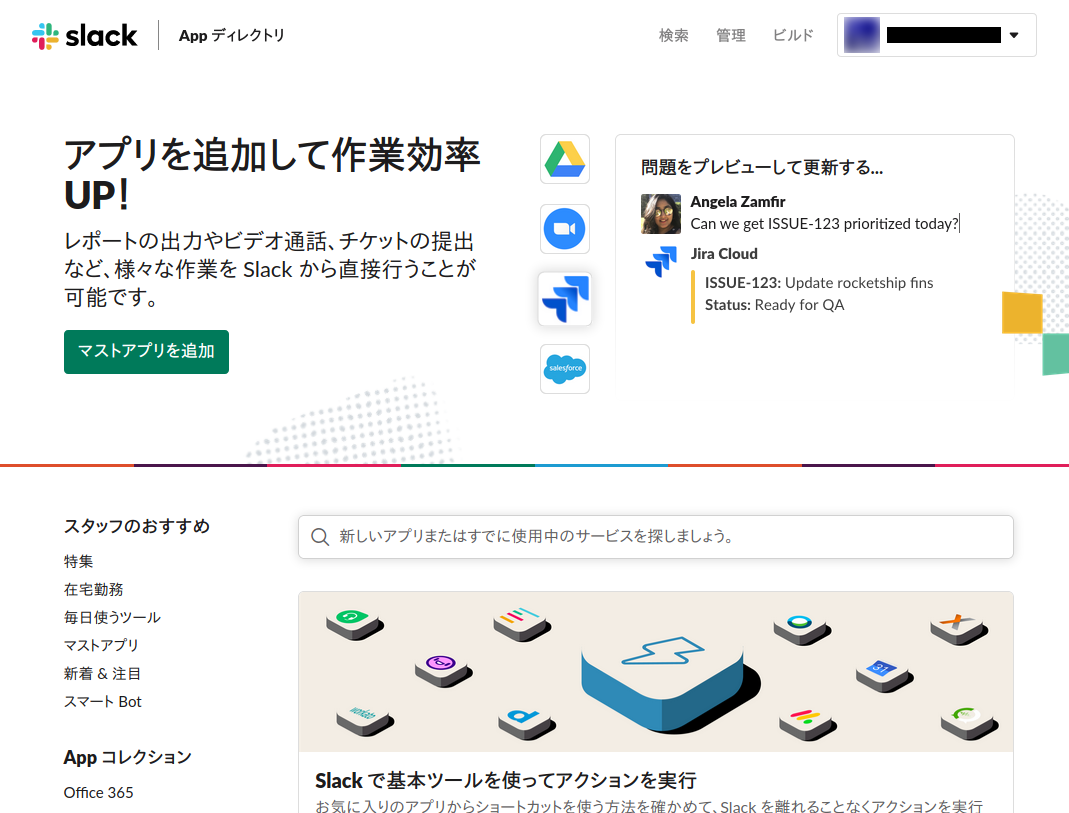Click the ISSUE-123 Update rocketship fins text
The height and width of the screenshot is (813, 1069).
pos(819,283)
